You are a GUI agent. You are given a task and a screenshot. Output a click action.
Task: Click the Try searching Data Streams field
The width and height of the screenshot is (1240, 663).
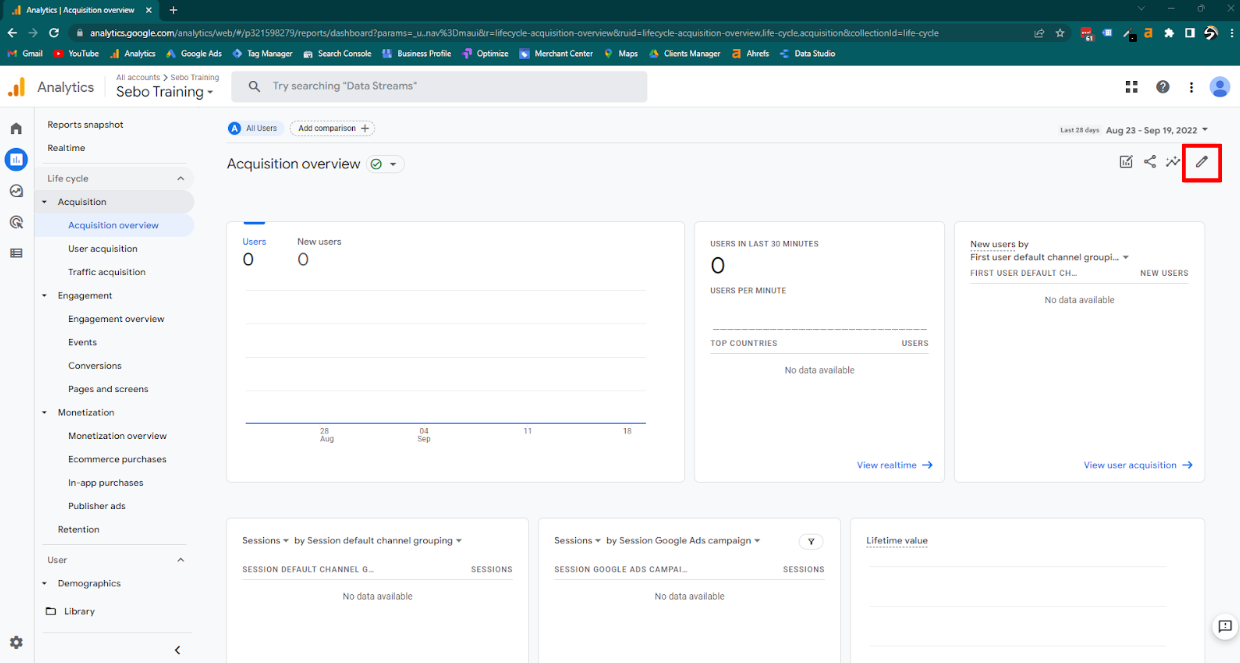point(439,87)
